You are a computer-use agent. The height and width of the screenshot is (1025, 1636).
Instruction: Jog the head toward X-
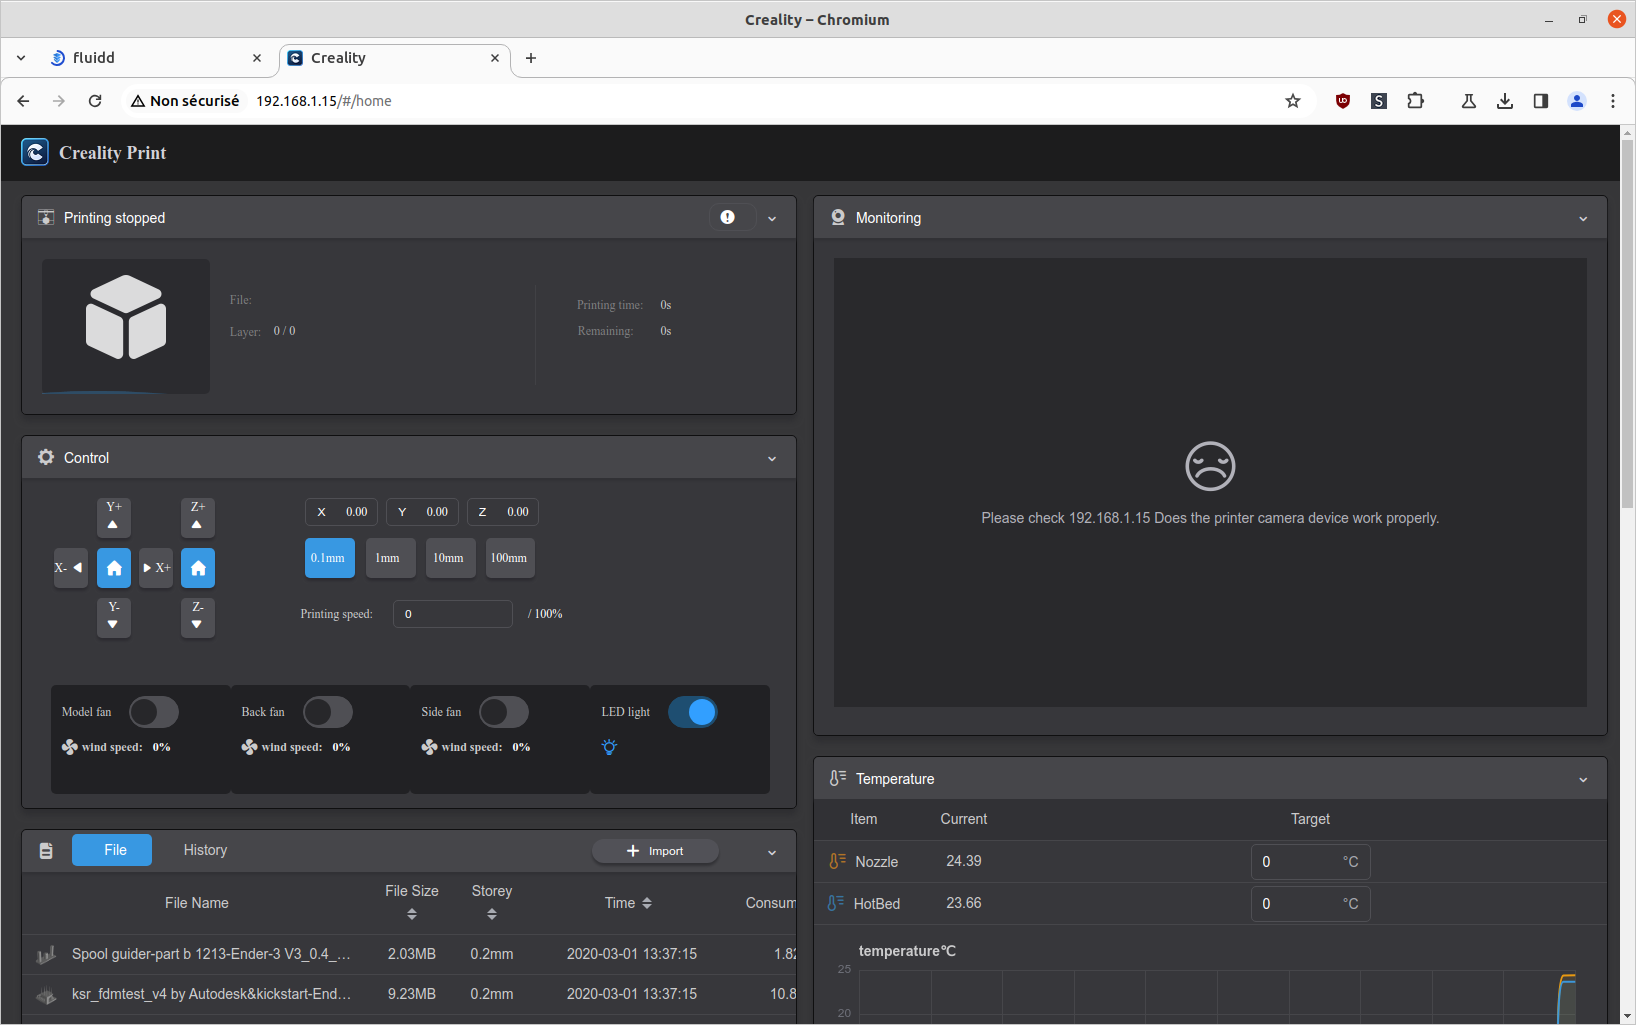pos(70,568)
